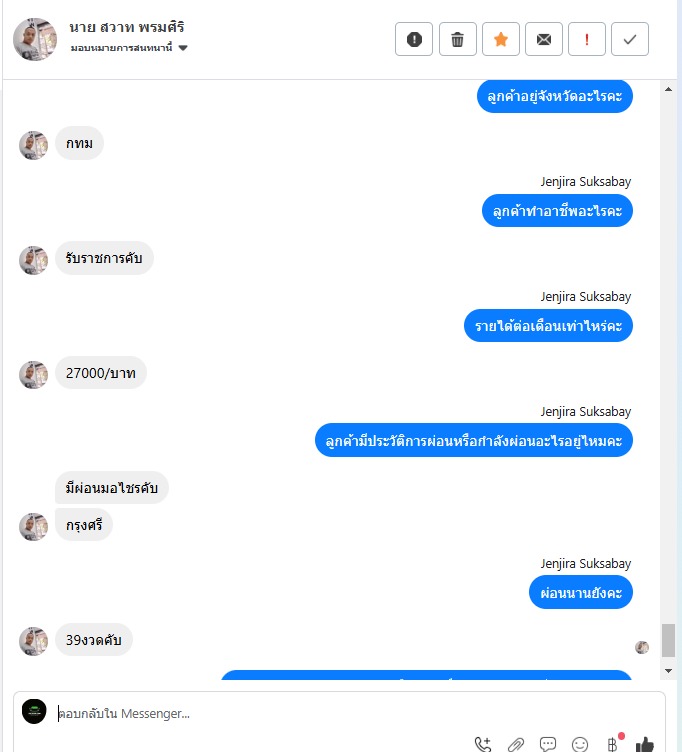Open the customer profile picture in header

[x=35, y=39]
